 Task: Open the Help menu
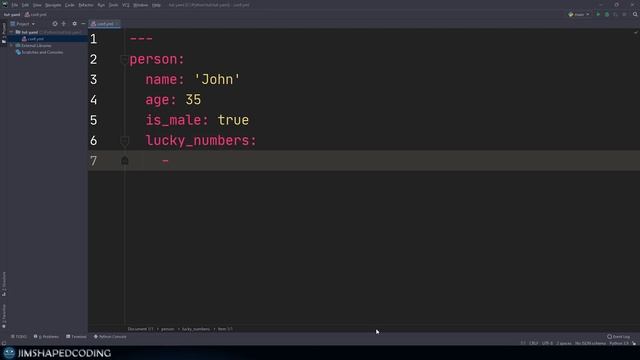point(156,5)
